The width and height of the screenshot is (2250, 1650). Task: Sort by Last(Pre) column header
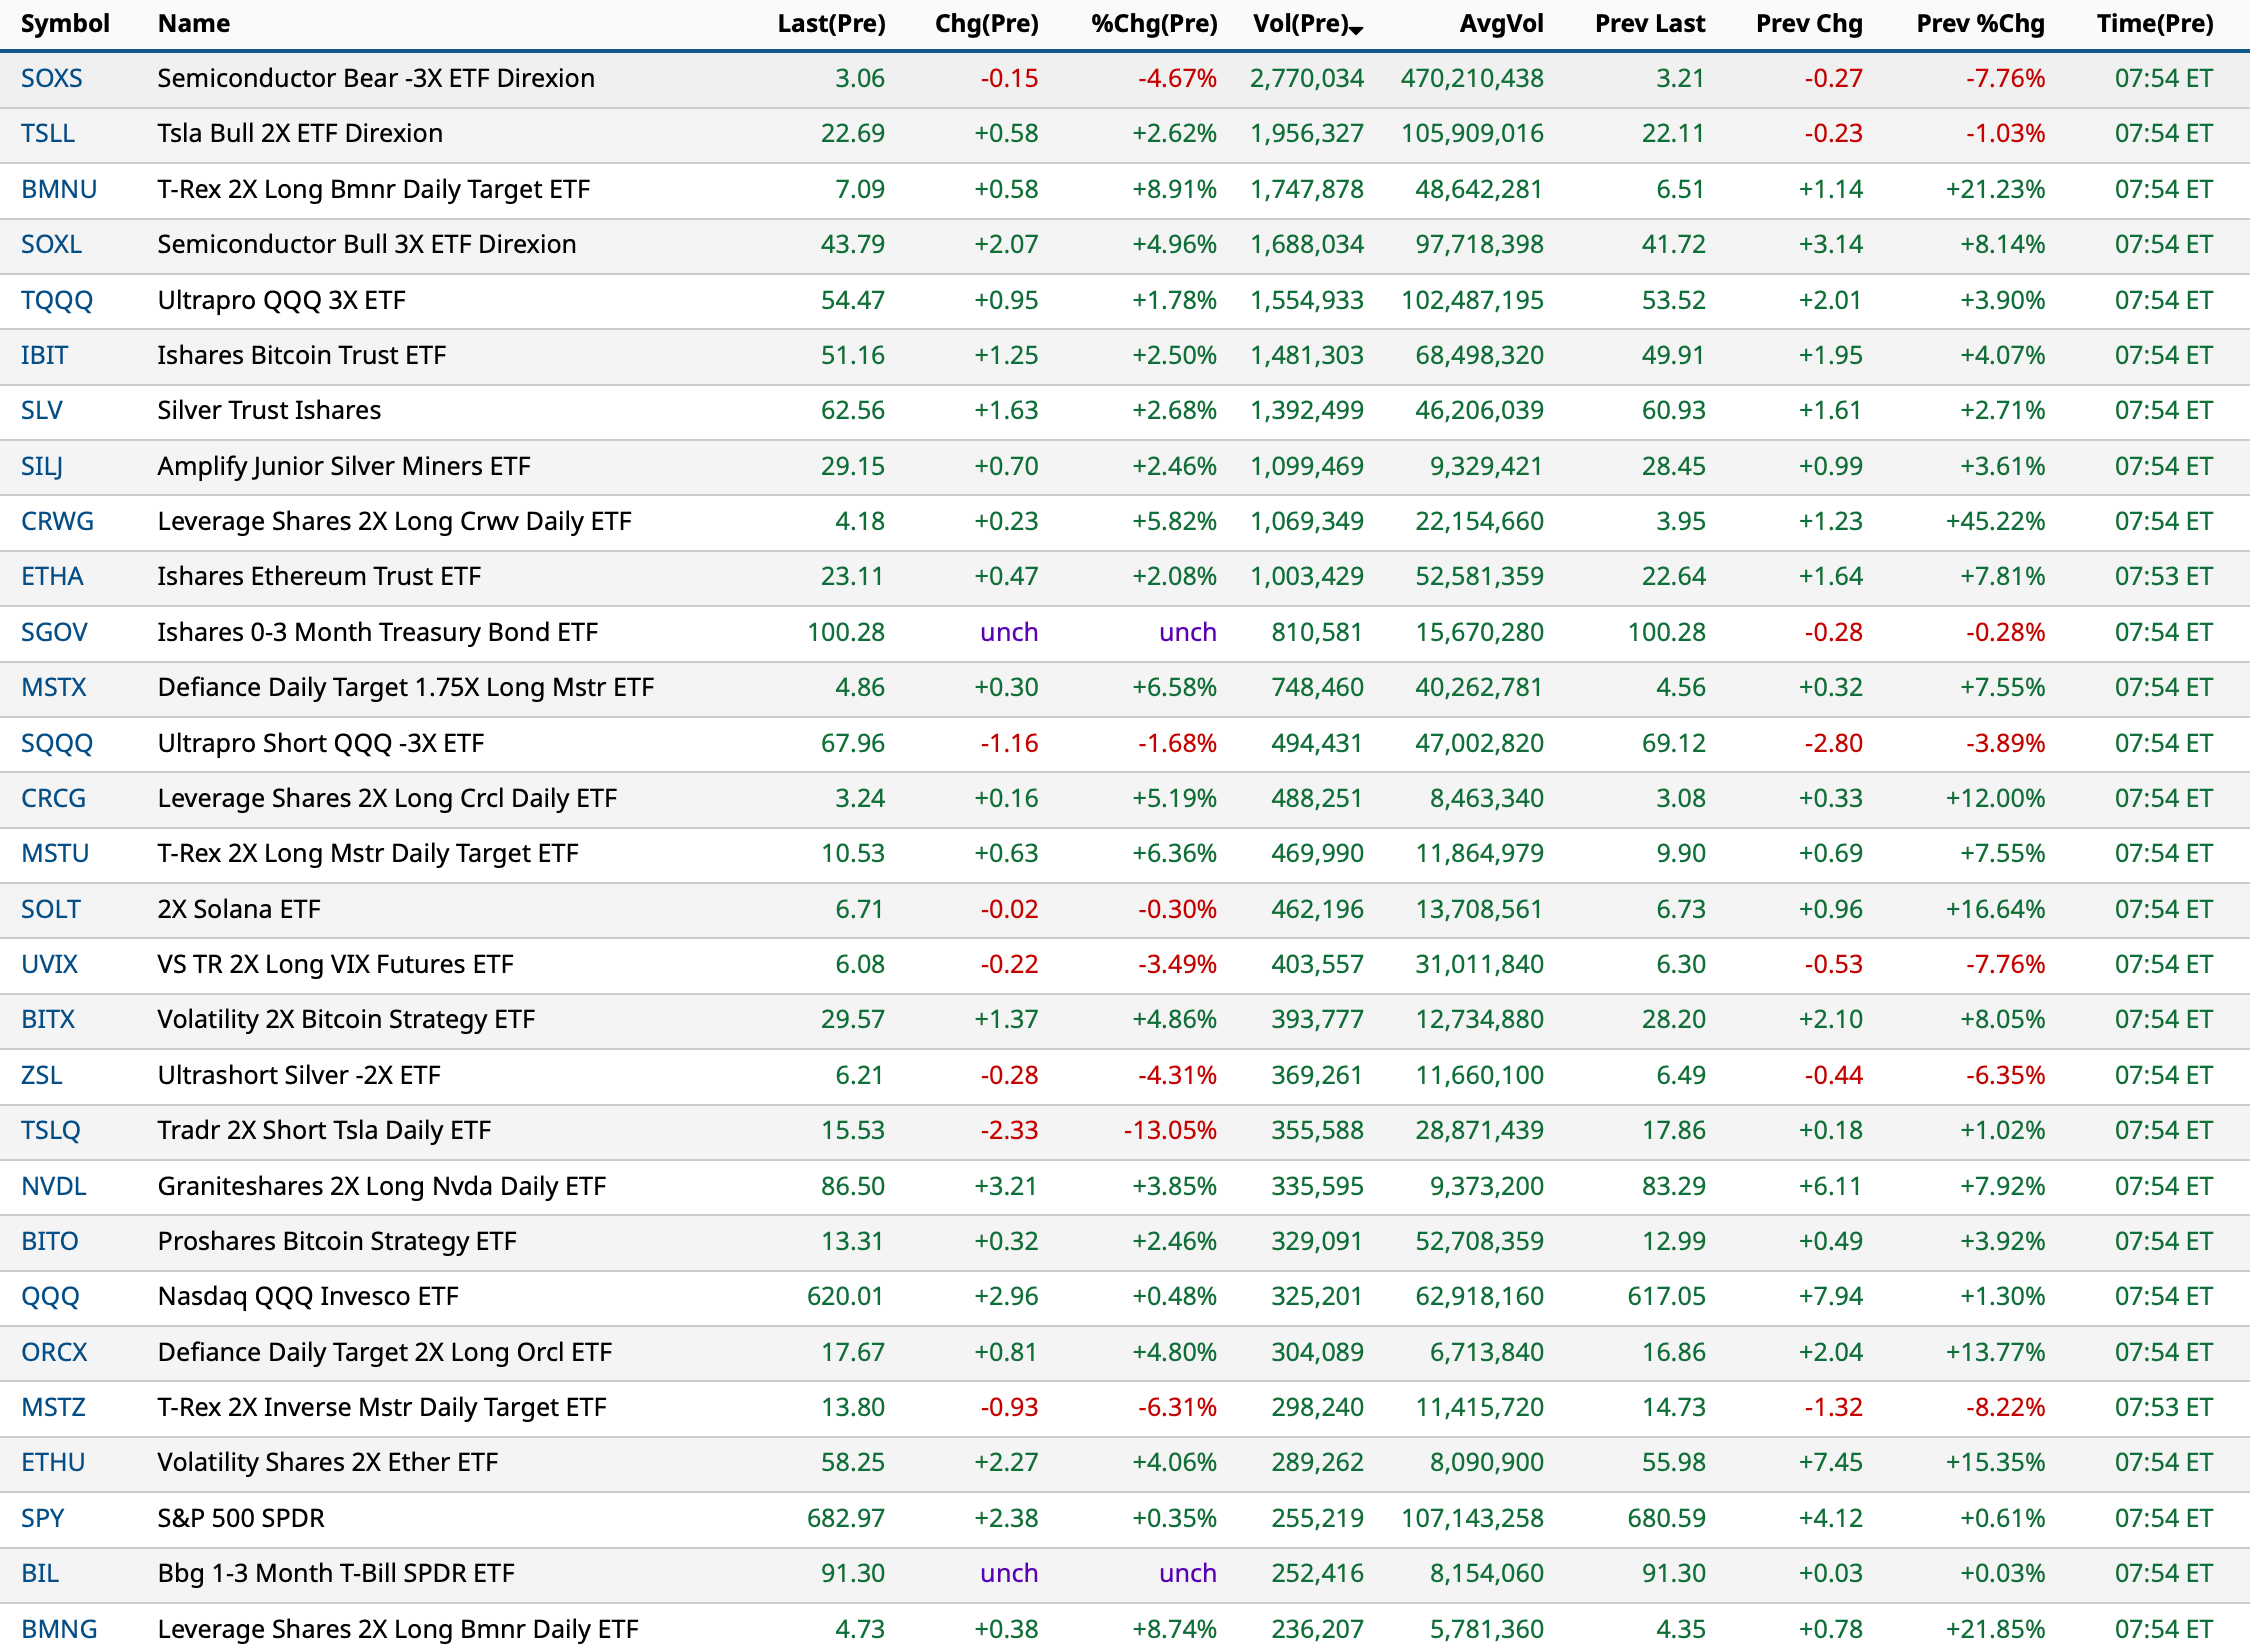click(831, 23)
